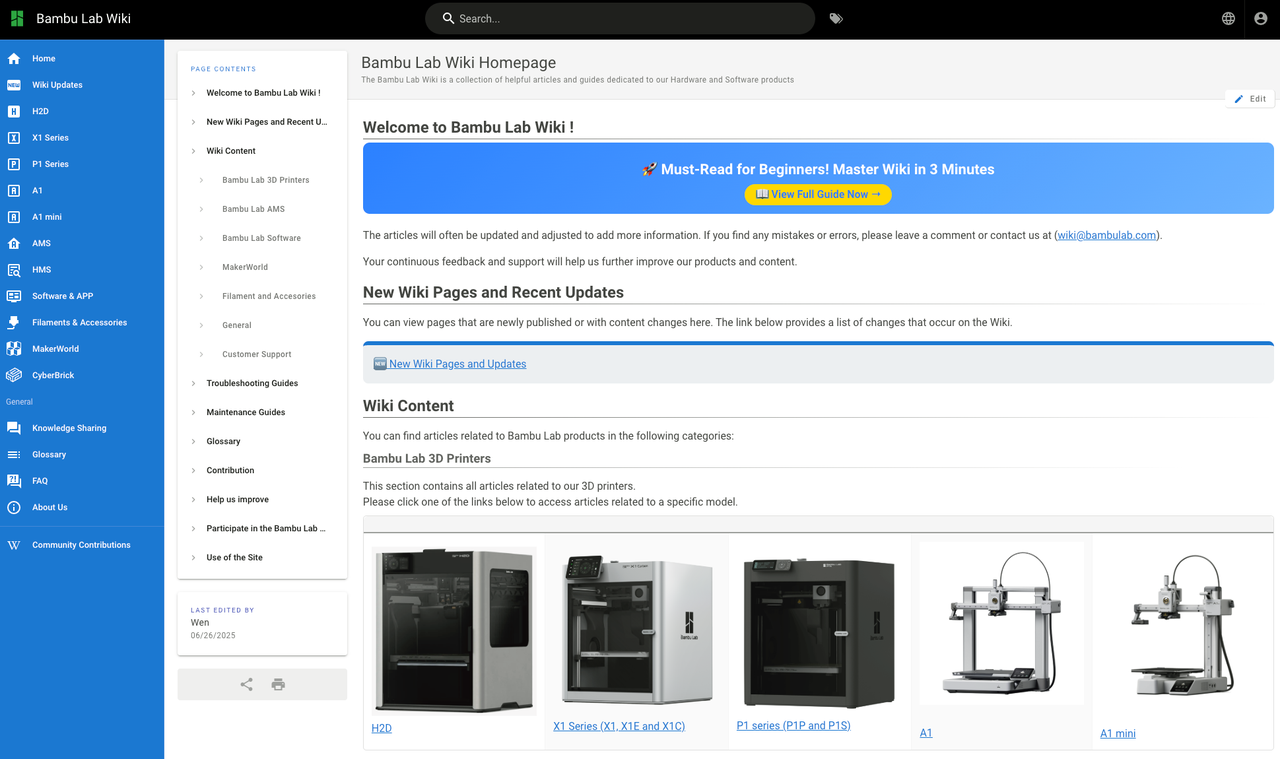Screen dimensions: 1280x759
Task: Expand the 'Troubleshooting Guides' chevron
Action: click(x=193, y=383)
